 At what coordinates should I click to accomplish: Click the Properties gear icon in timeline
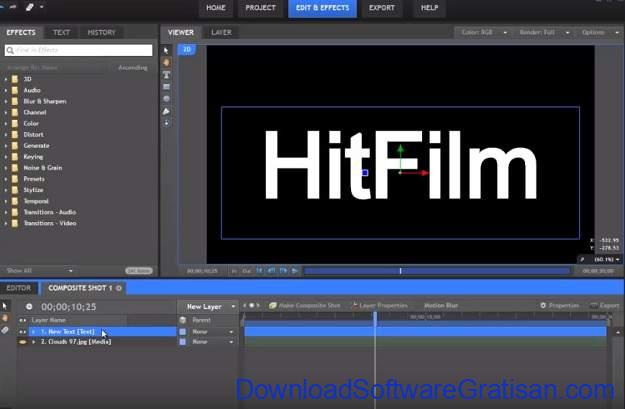point(543,305)
